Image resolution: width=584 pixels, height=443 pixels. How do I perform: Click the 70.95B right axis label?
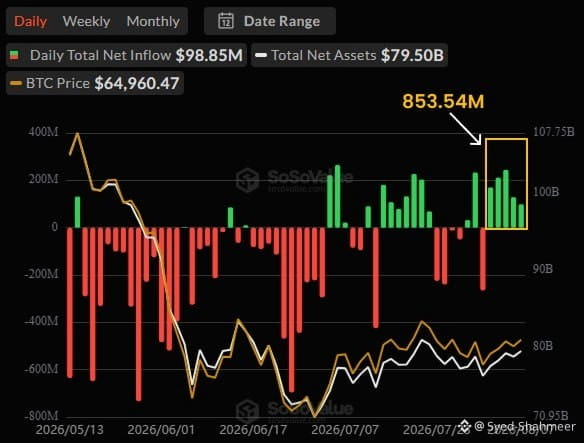click(550, 415)
